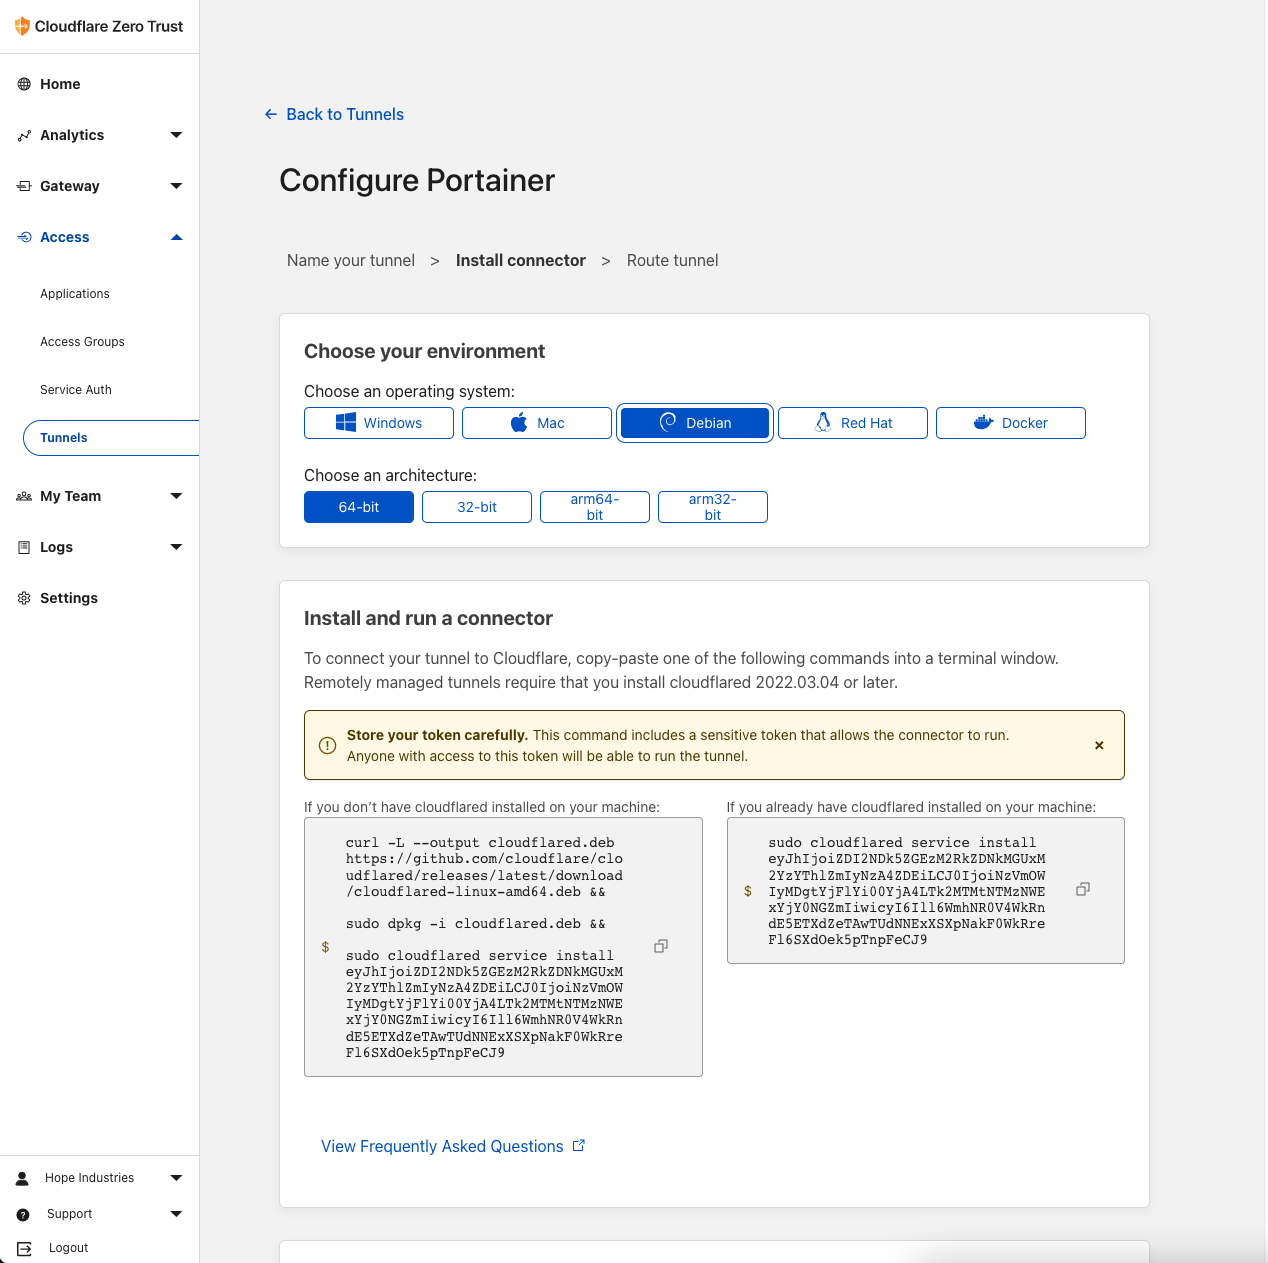Click the Cloudflare Zero Trust logo icon

tap(22, 26)
